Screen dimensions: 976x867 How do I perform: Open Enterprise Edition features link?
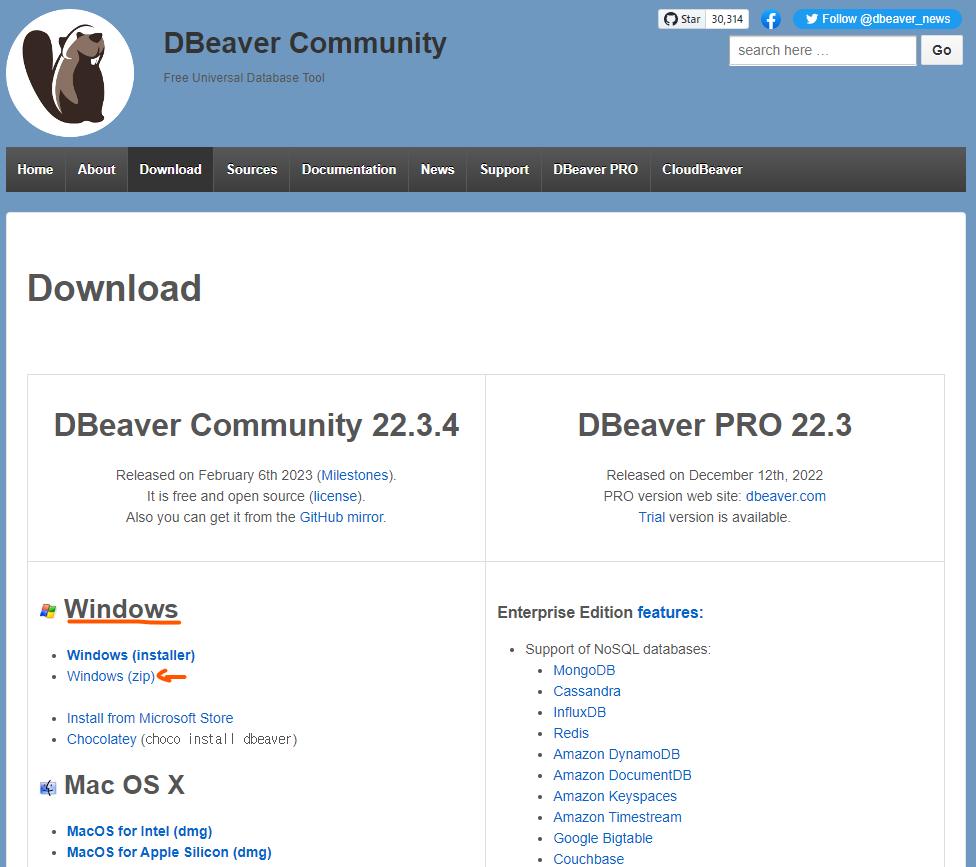pos(670,613)
